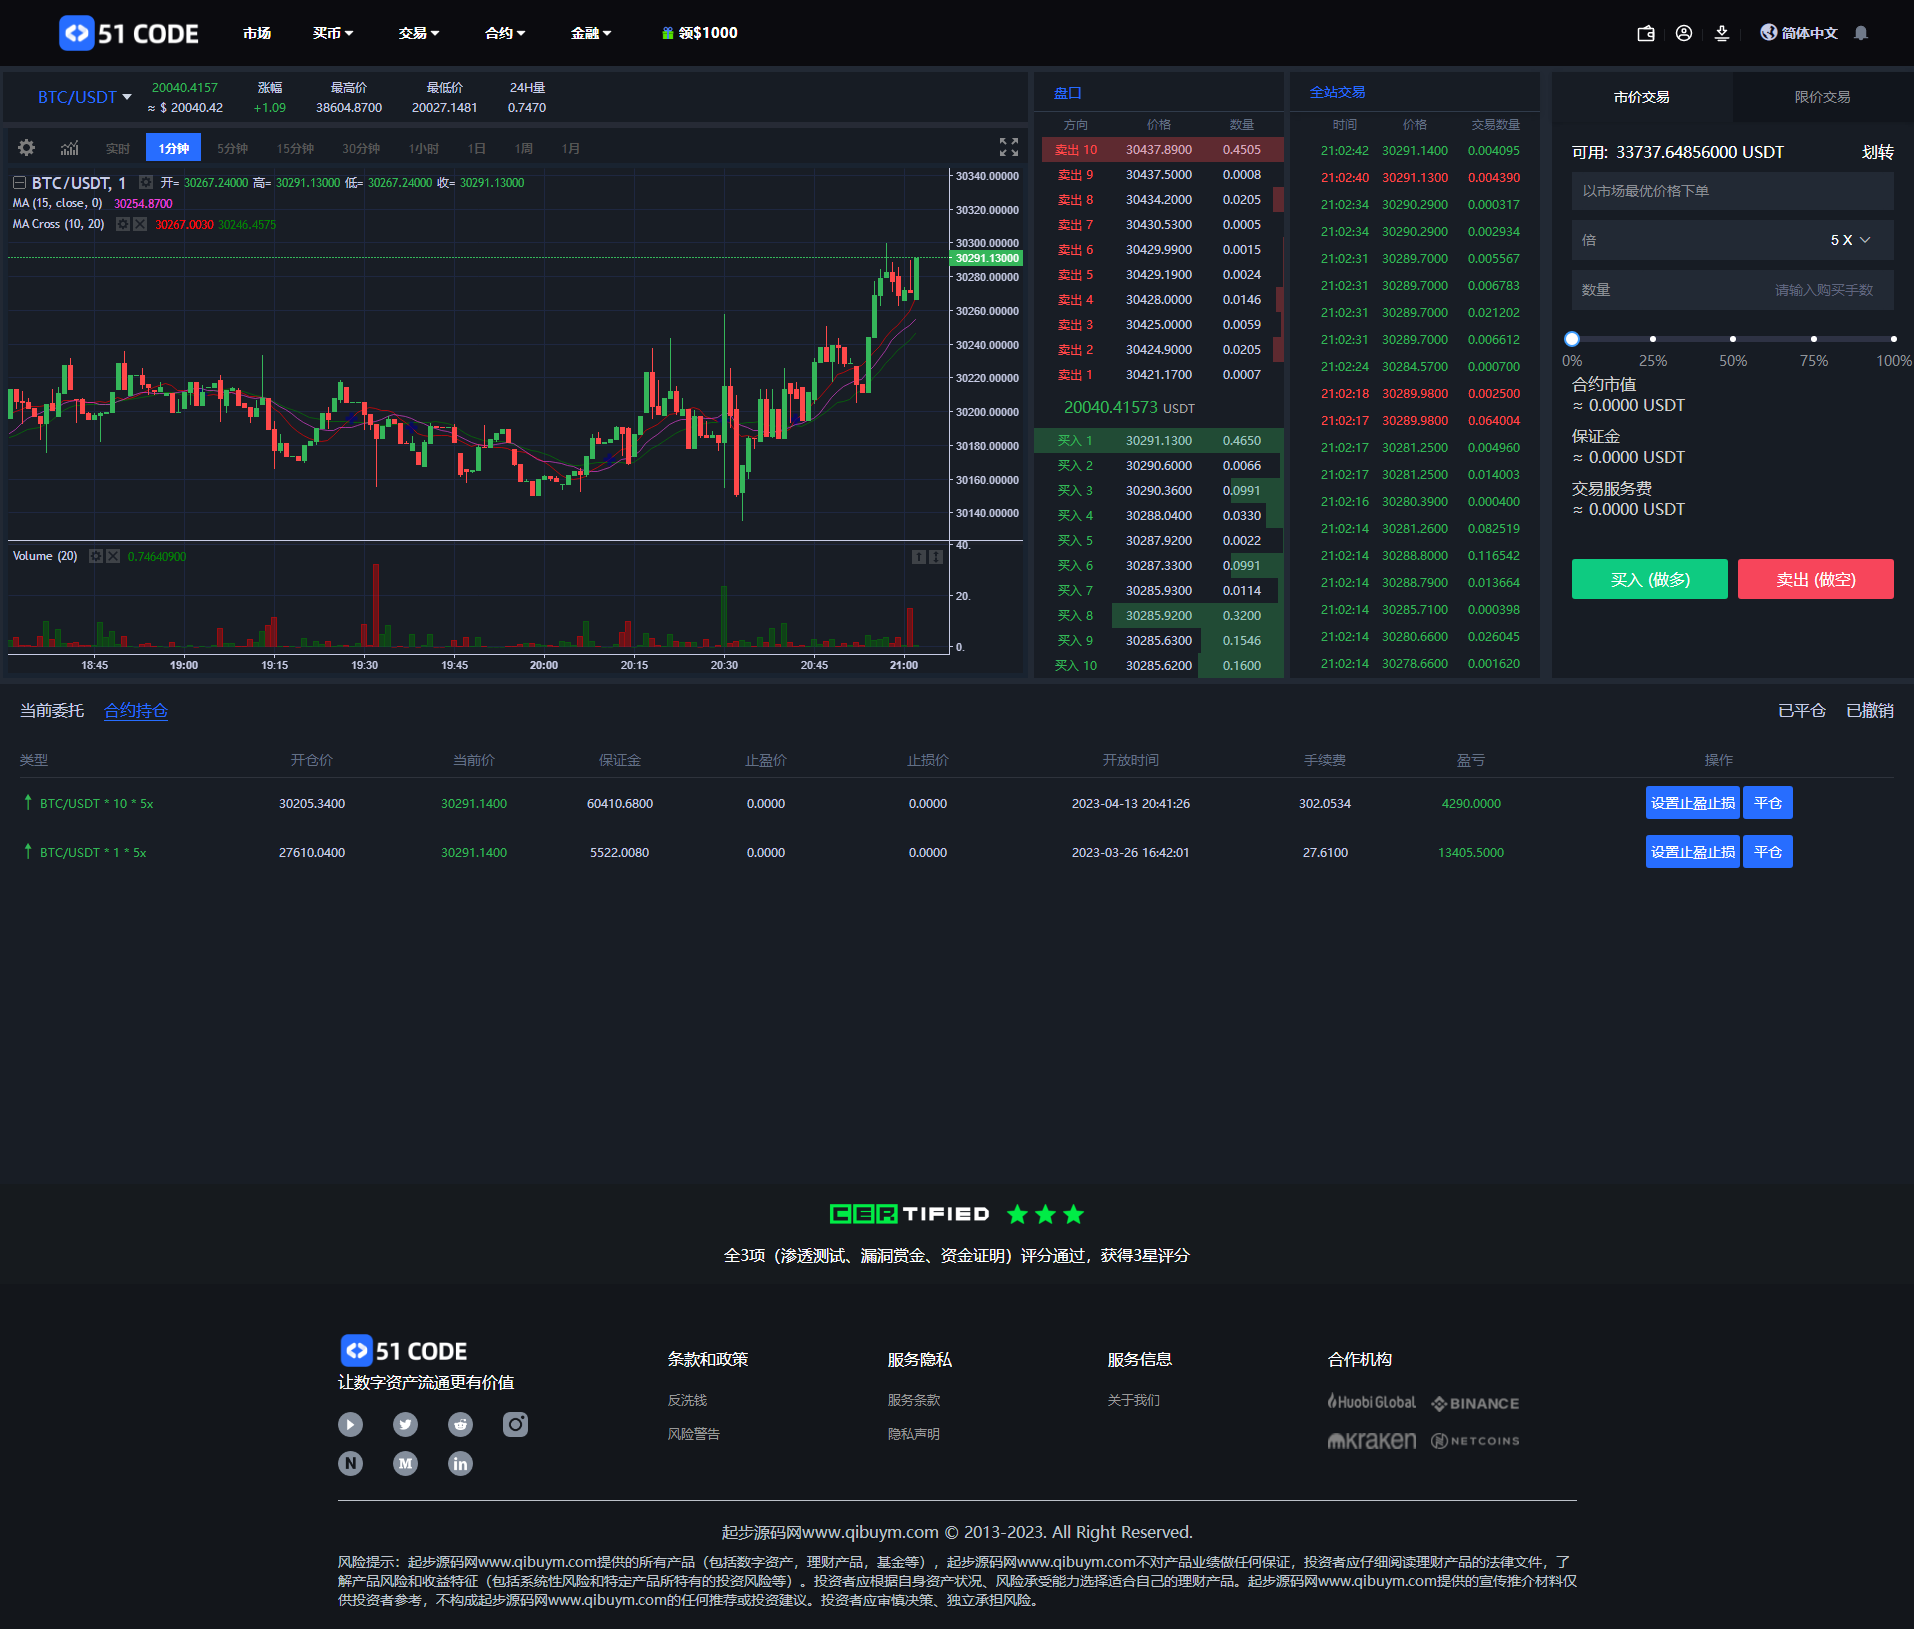
Task: Expand the 合约 menu in navigation
Action: pyautogui.click(x=504, y=33)
